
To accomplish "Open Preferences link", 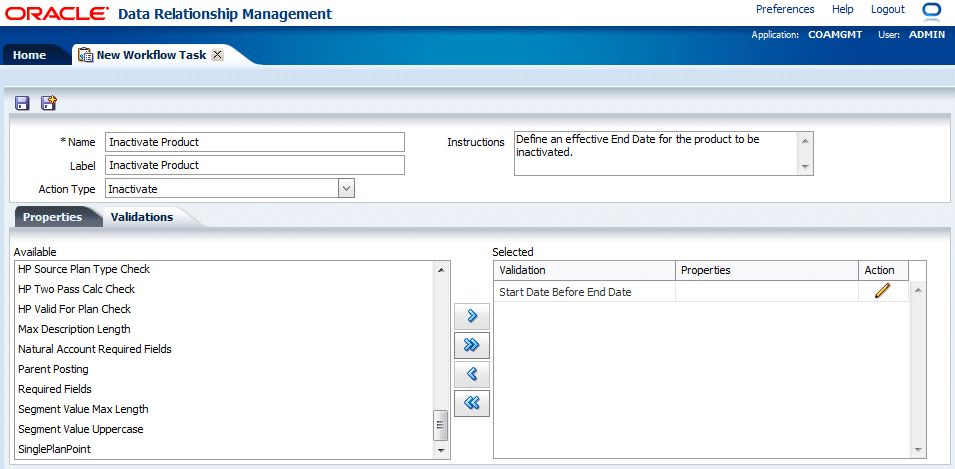I will (785, 9).
